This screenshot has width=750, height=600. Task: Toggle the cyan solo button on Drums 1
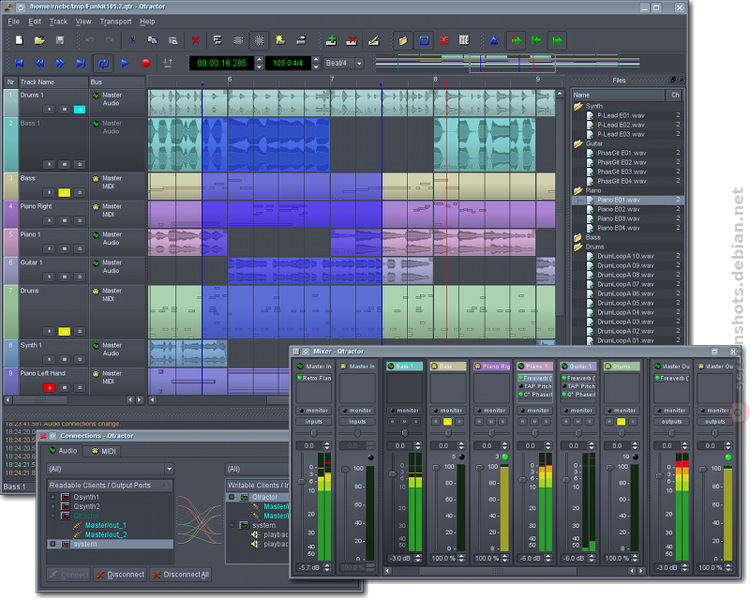tap(79, 110)
